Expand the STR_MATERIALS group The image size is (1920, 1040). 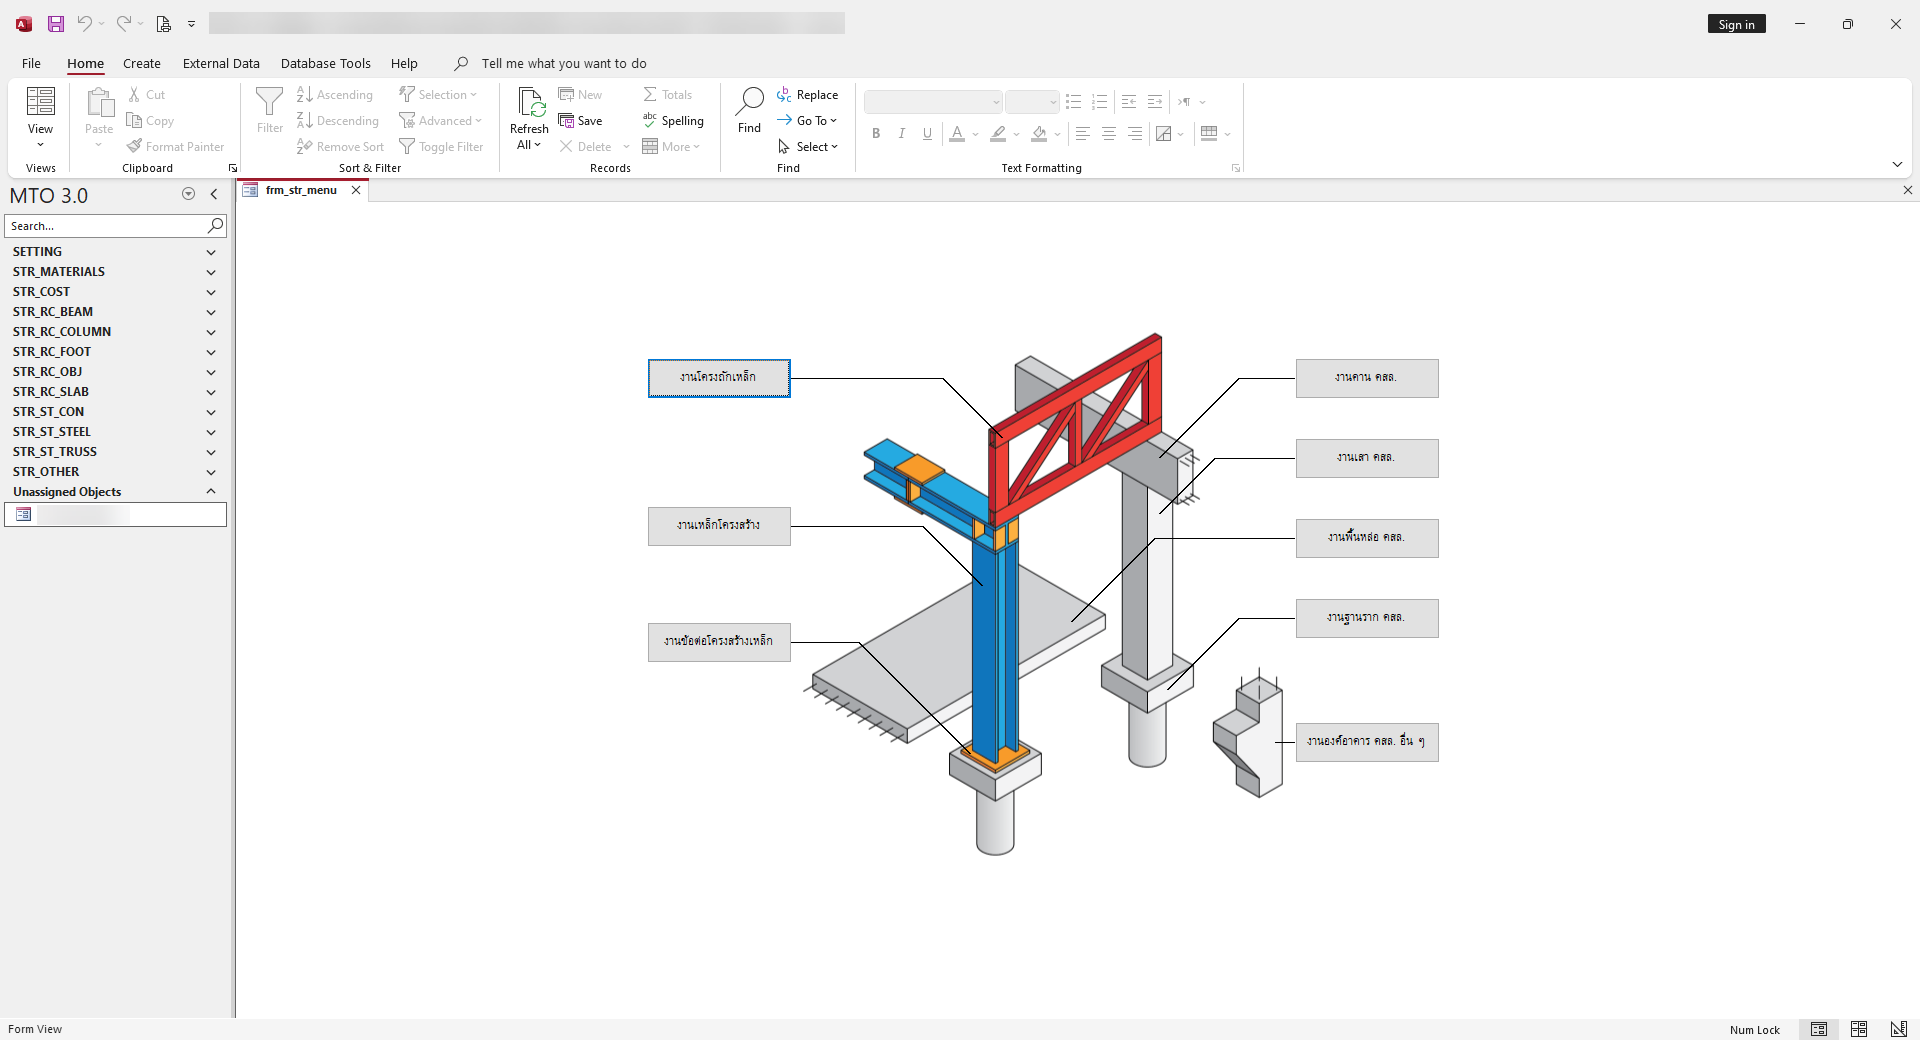[x=211, y=272]
